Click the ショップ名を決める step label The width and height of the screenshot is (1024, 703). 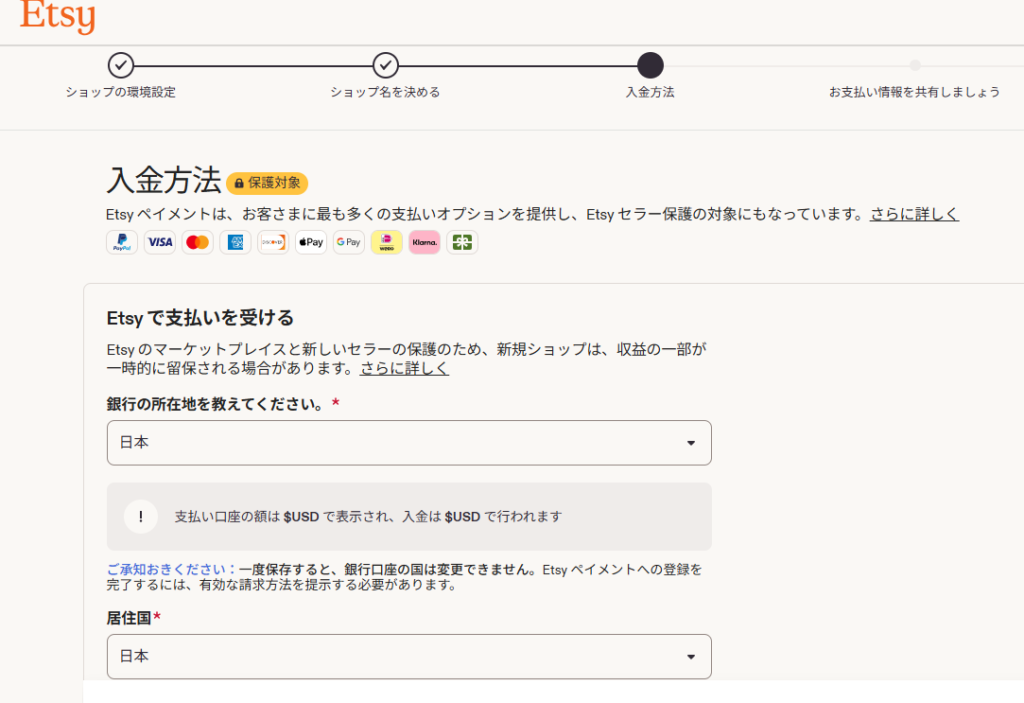click(x=385, y=92)
